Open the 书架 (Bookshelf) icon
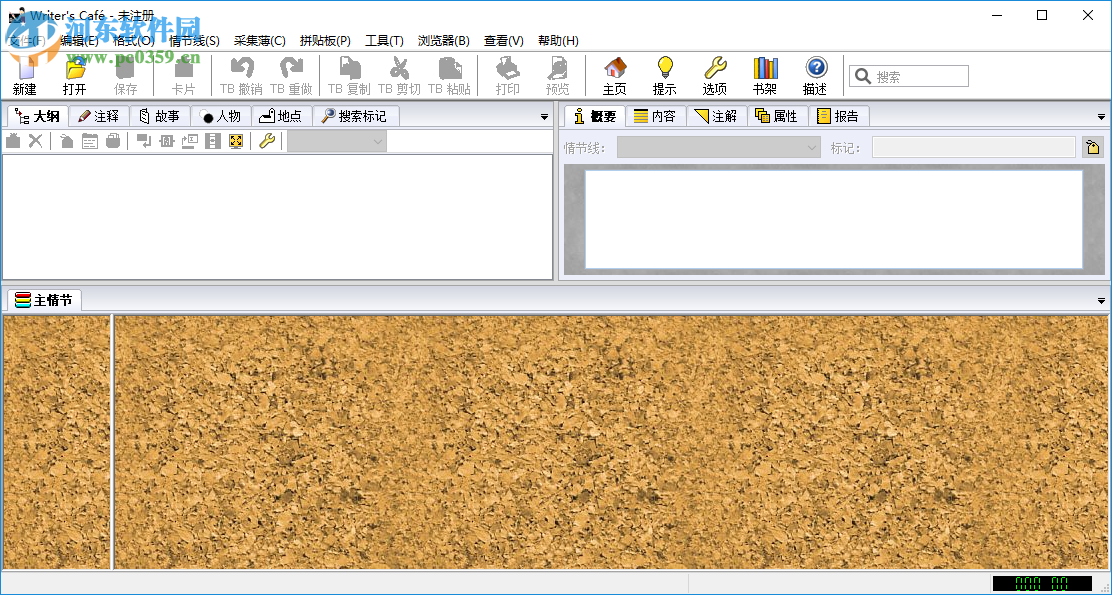This screenshot has width=1112, height=595. click(x=765, y=75)
